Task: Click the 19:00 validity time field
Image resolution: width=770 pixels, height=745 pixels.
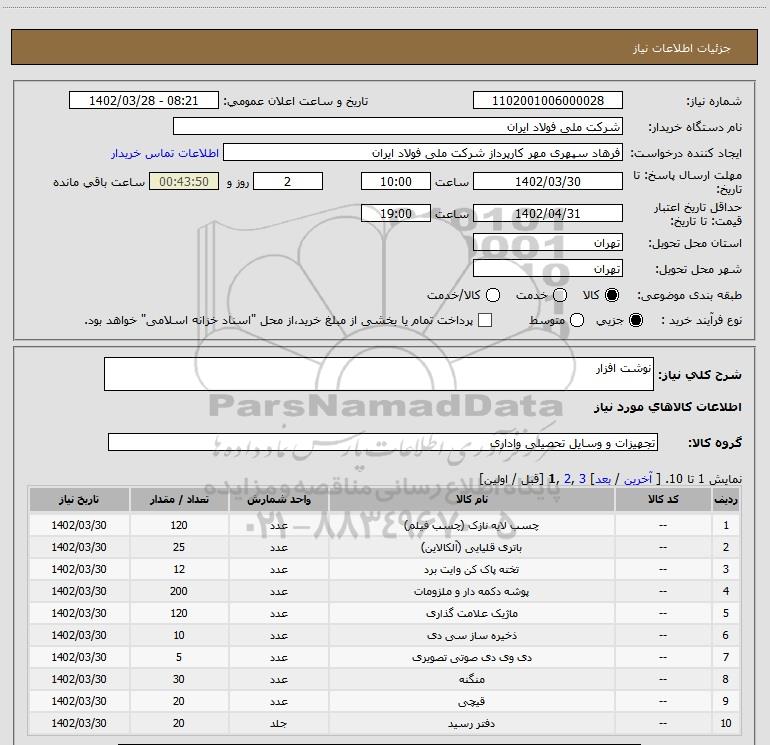Action: [x=396, y=213]
